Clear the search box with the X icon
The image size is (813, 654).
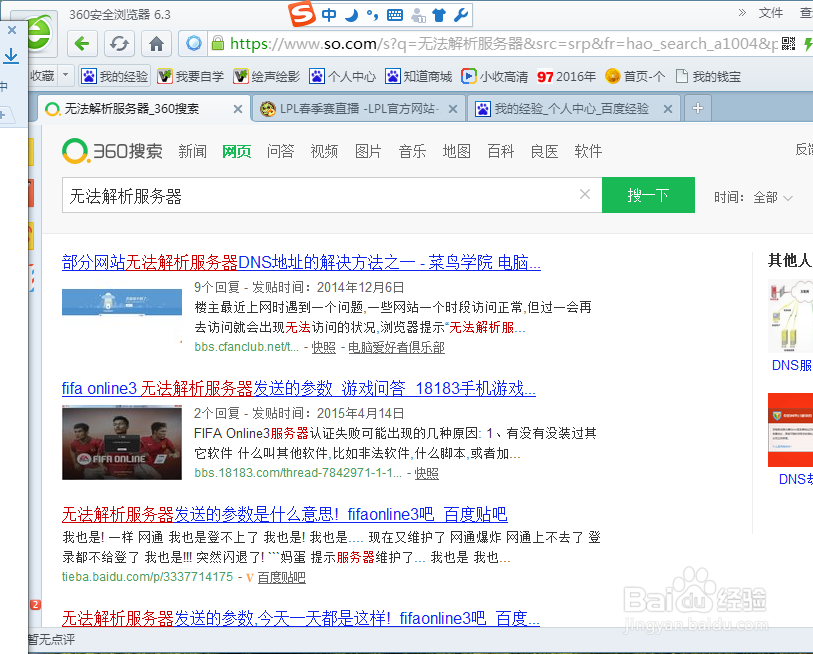coord(585,196)
